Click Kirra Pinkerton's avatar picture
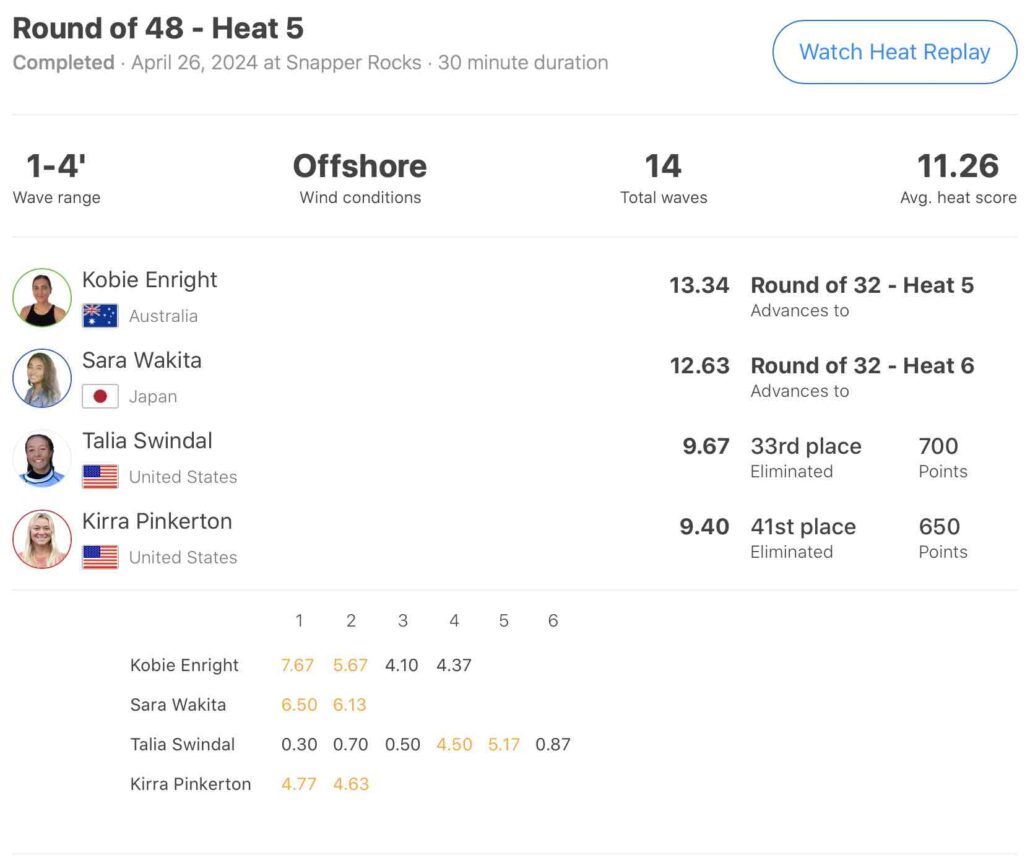 pyautogui.click(x=42, y=539)
